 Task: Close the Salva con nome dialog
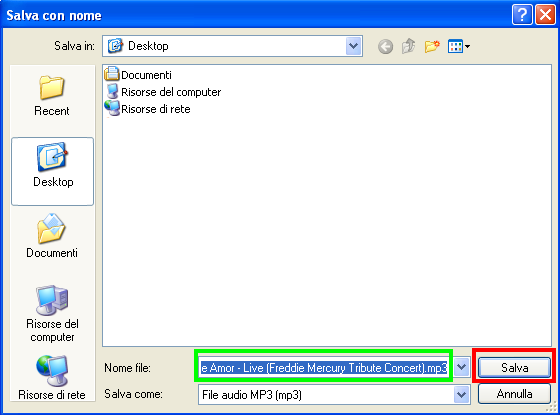pos(545,15)
